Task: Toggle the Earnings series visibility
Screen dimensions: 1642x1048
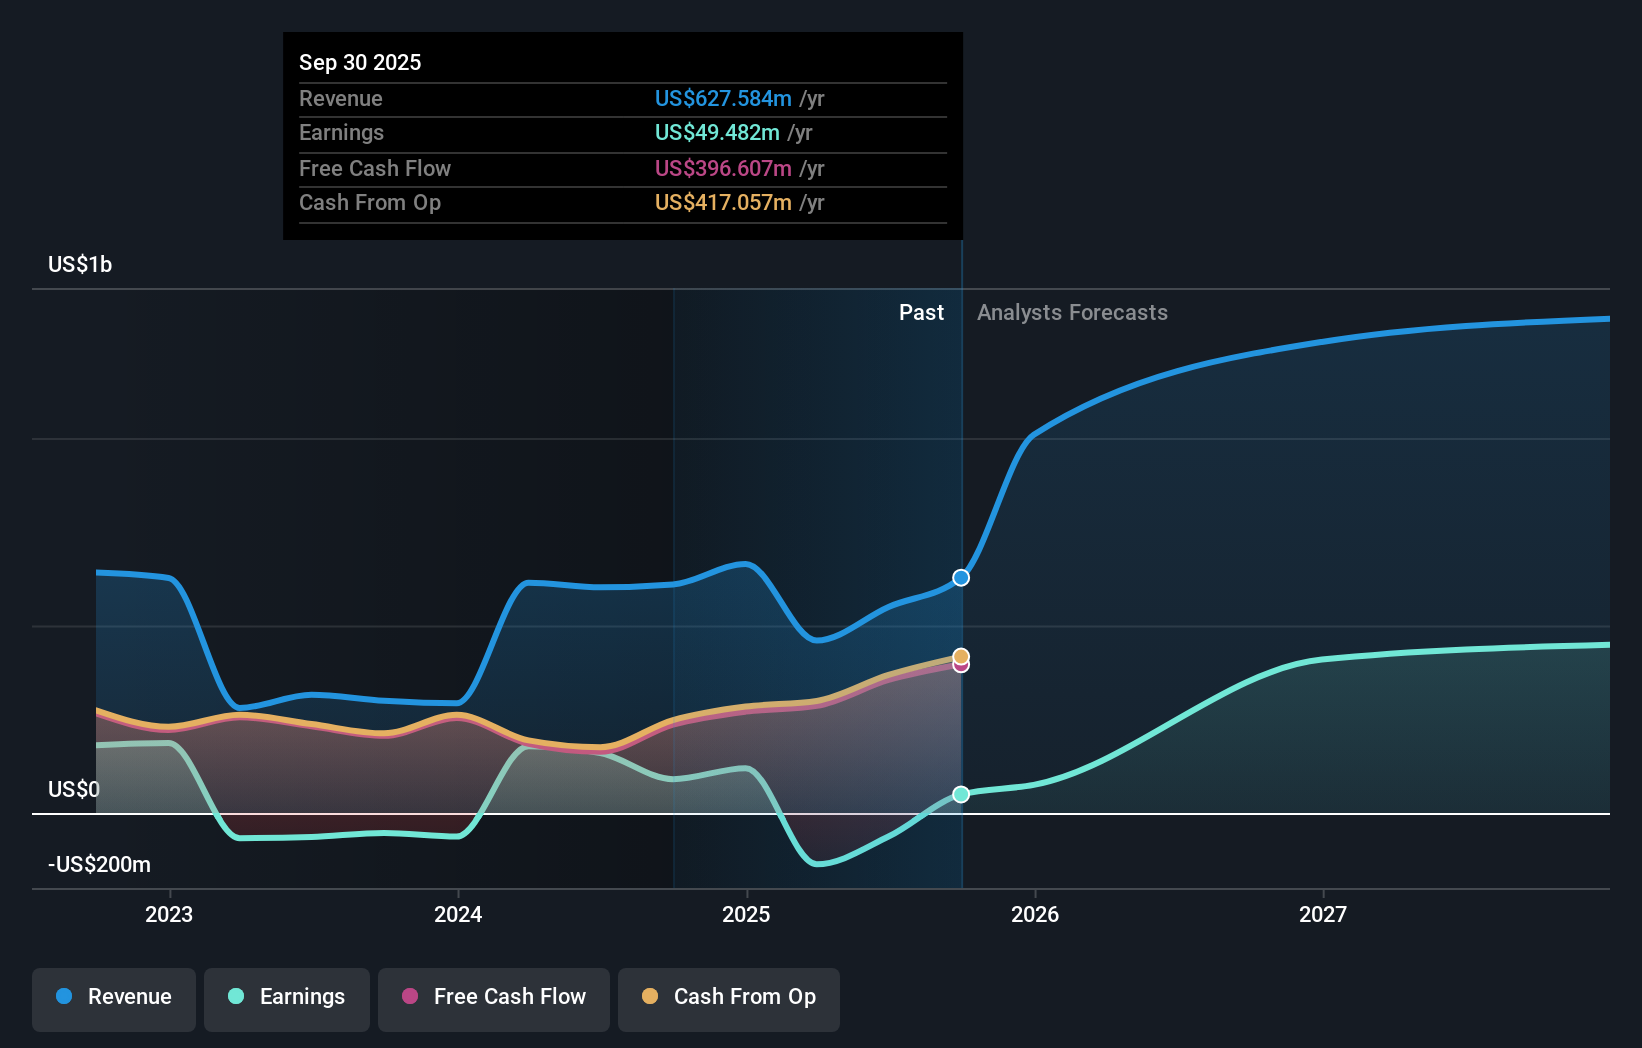Action: (x=287, y=997)
